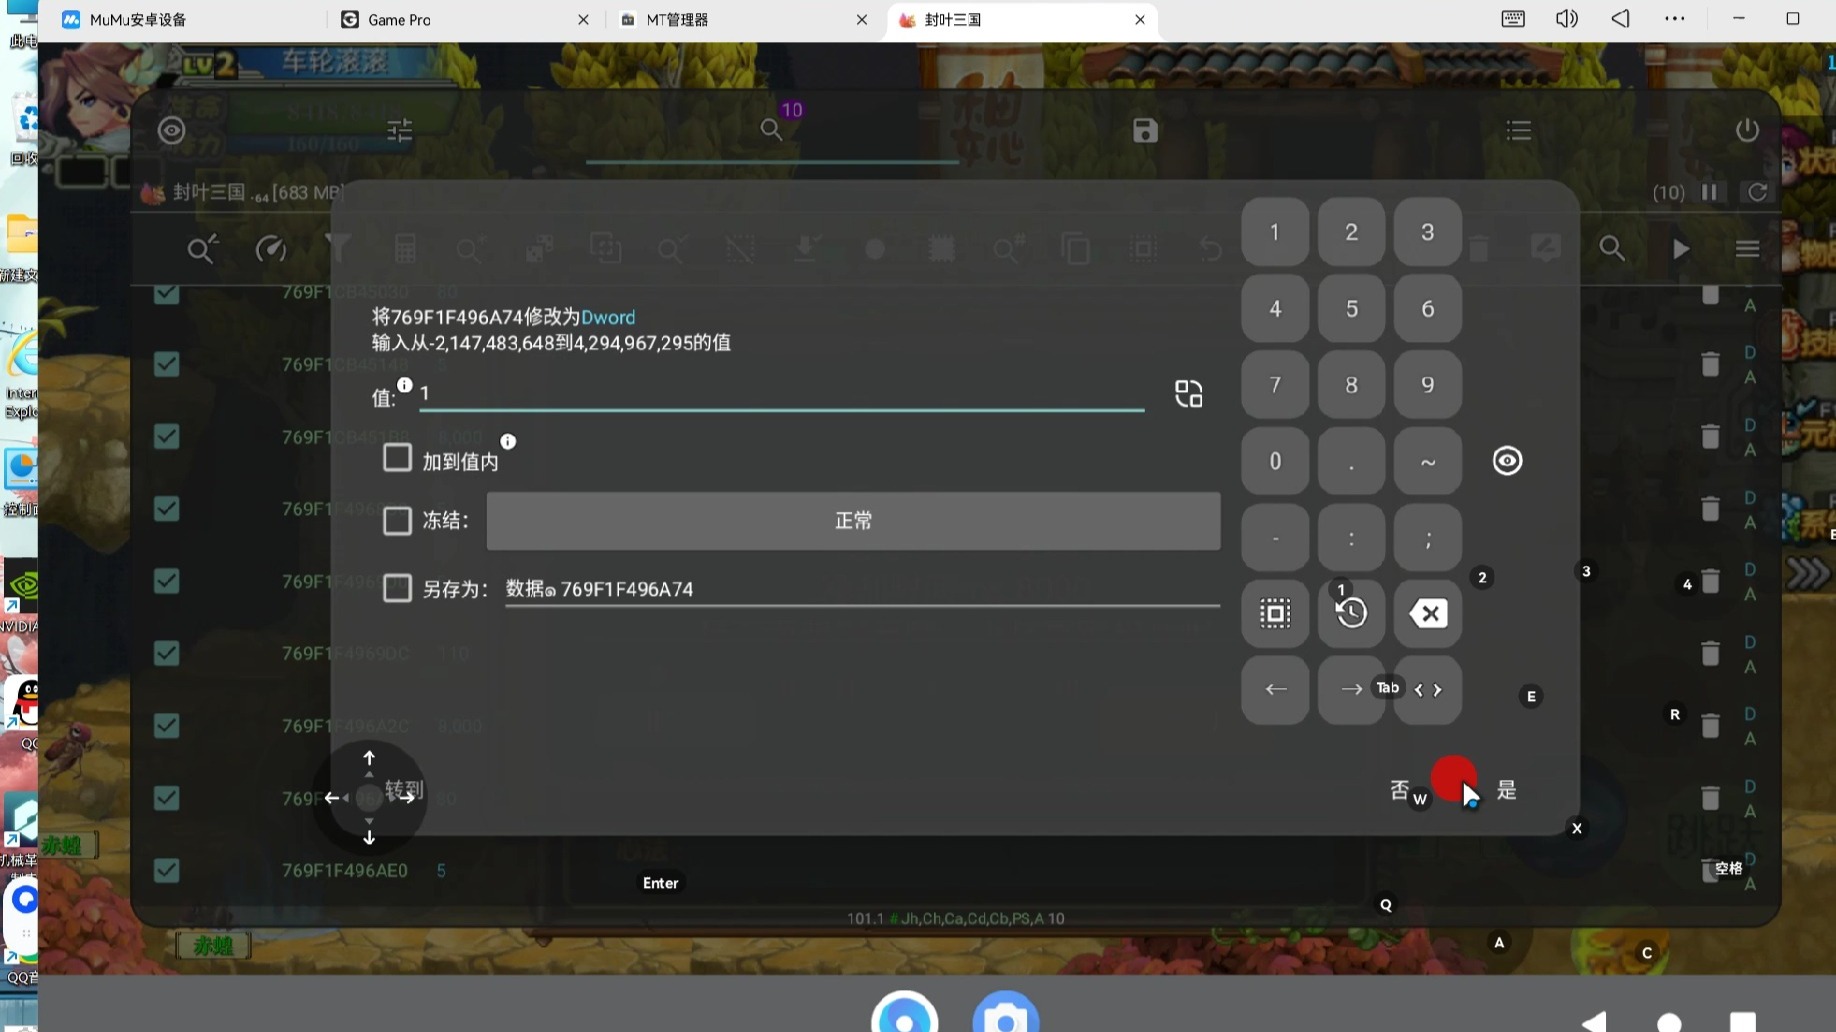This screenshot has width=1836, height=1032.
Task: Open the settings sliders tab
Action: point(400,130)
